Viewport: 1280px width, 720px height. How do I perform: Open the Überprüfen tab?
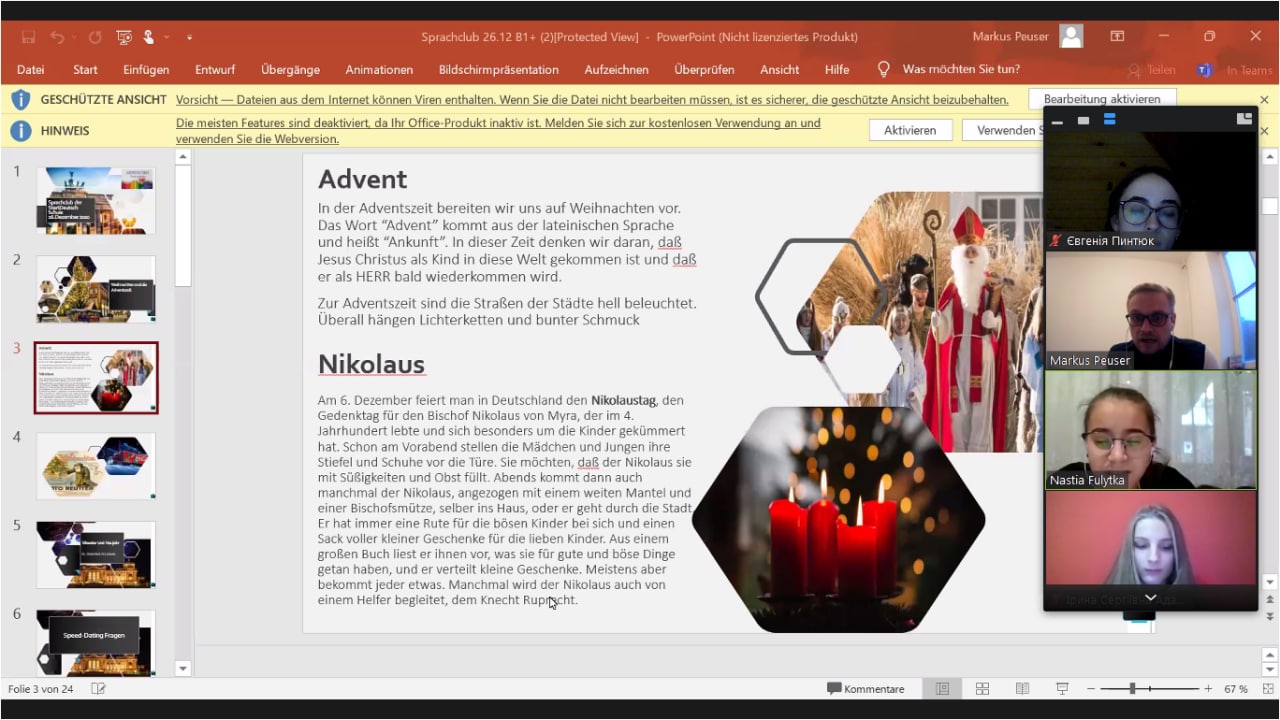point(704,70)
